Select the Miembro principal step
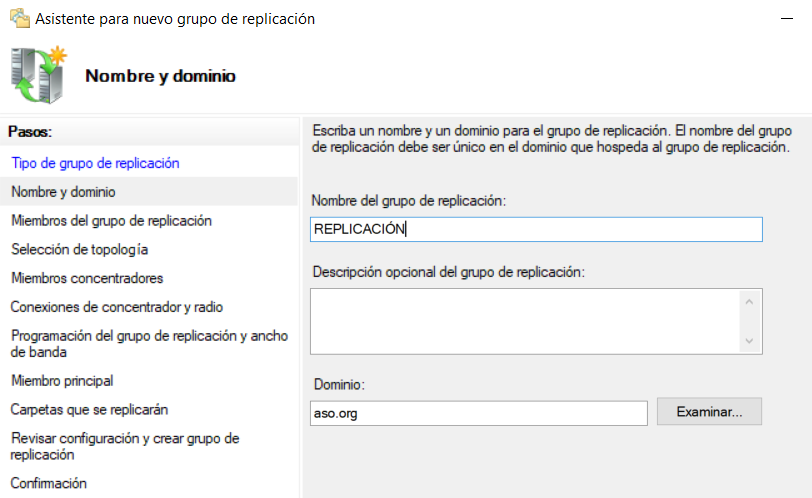The height and width of the screenshot is (498, 812). pos(62,380)
